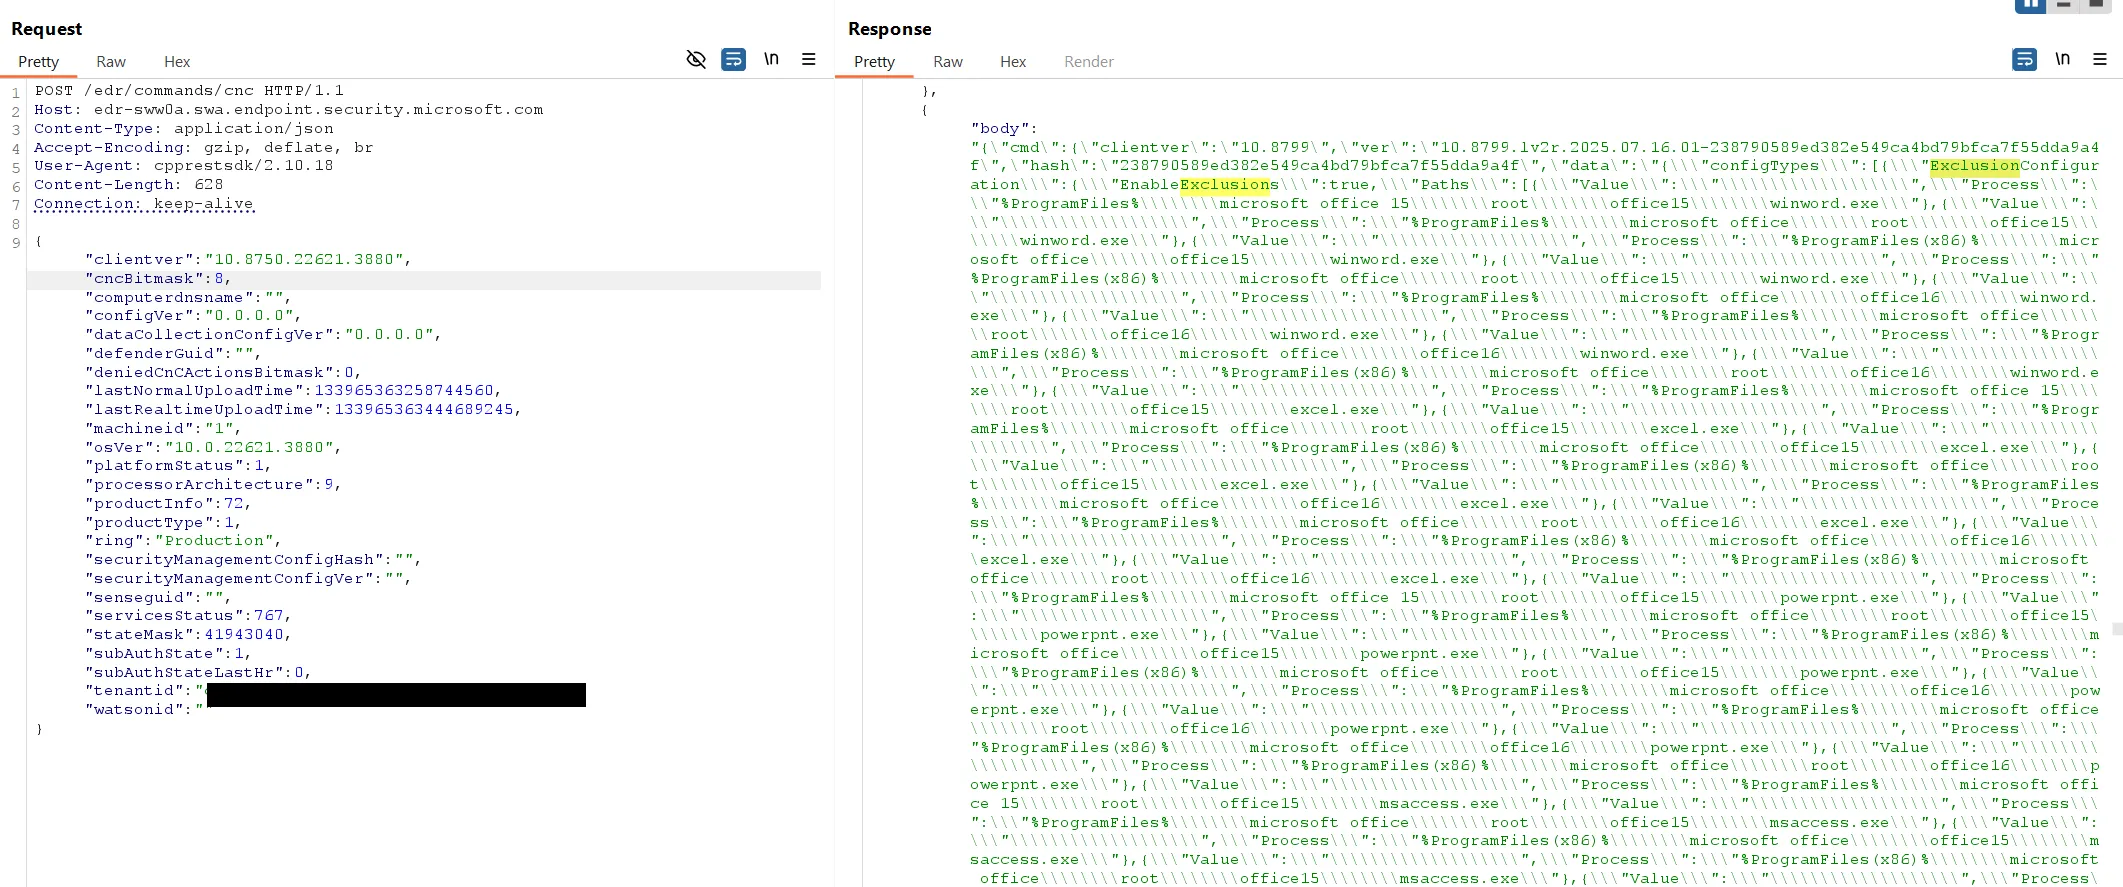Select the Pretty tab in Request
The image size is (2123, 887).
click(38, 62)
